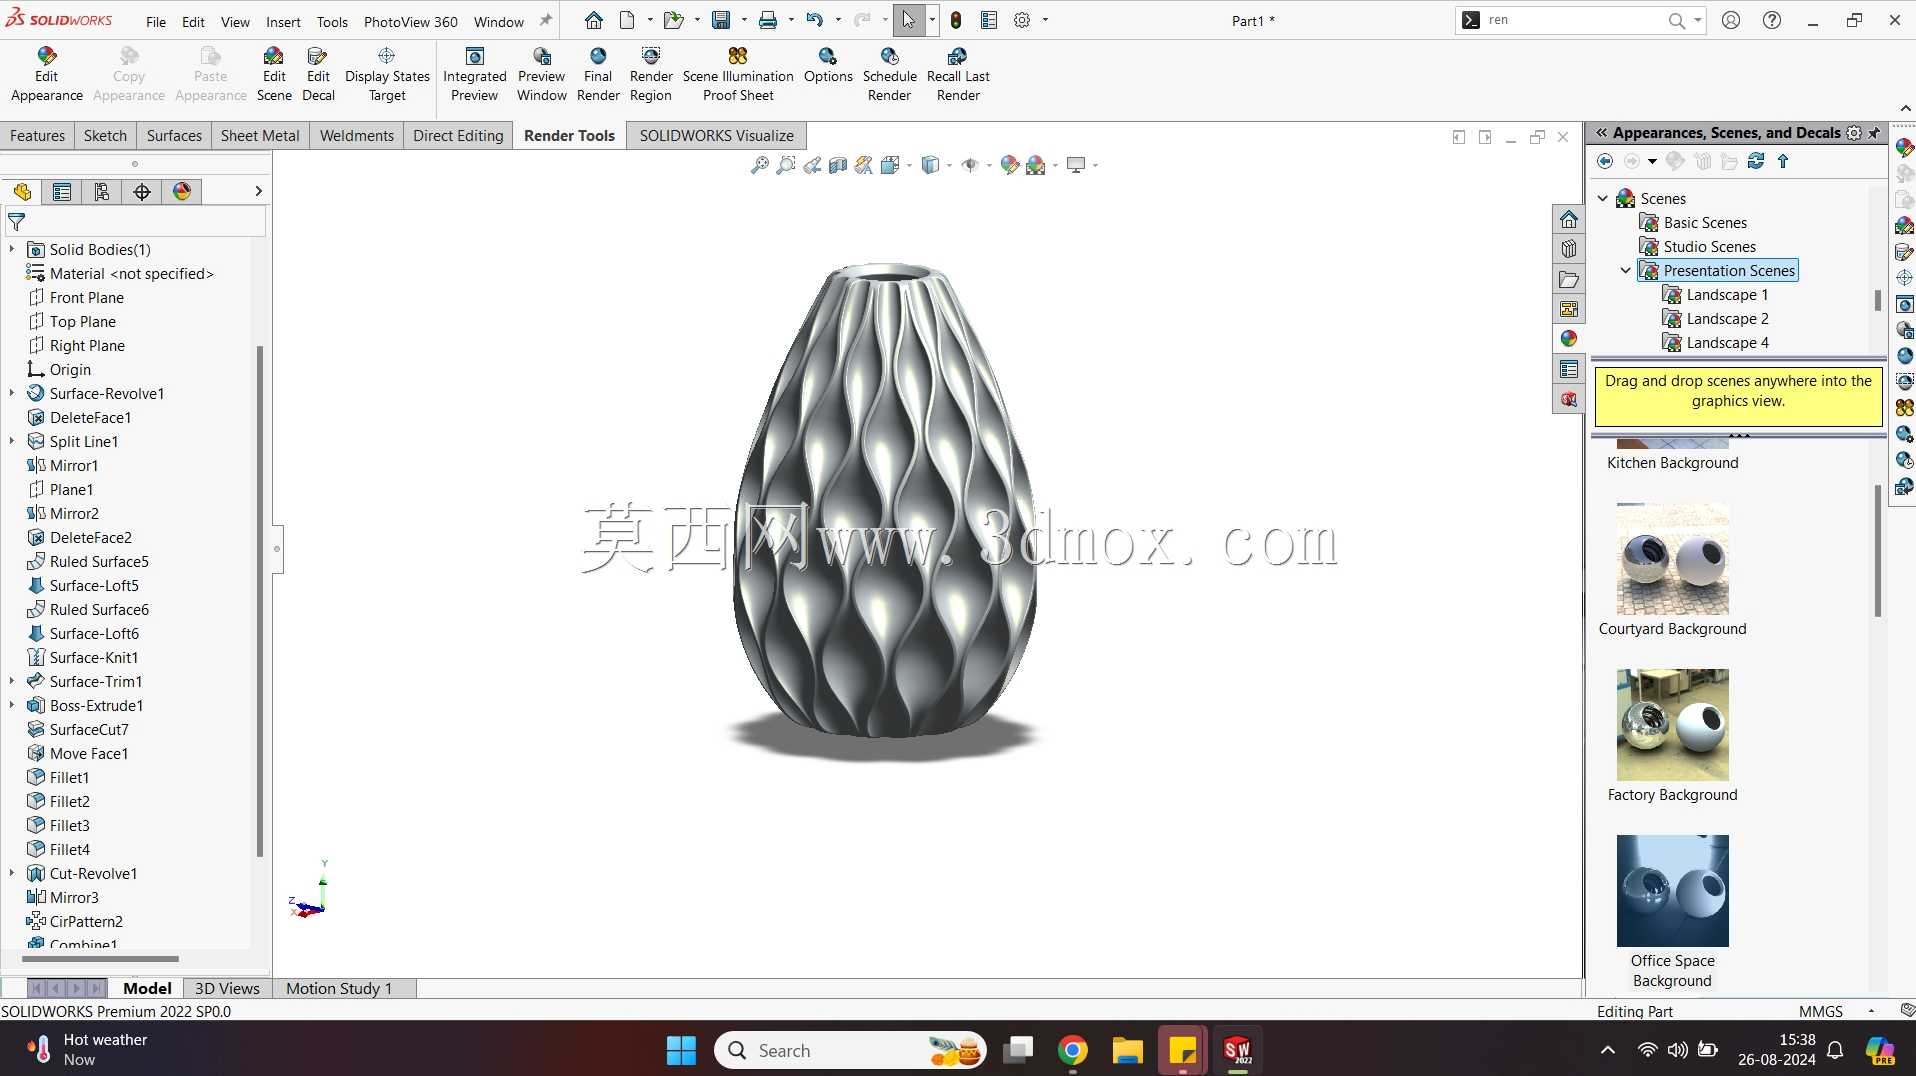Pin the SOLIDWORKS menu bar
The height and width of the screenshot is (1076, 1916).
[x=546, y=21]
